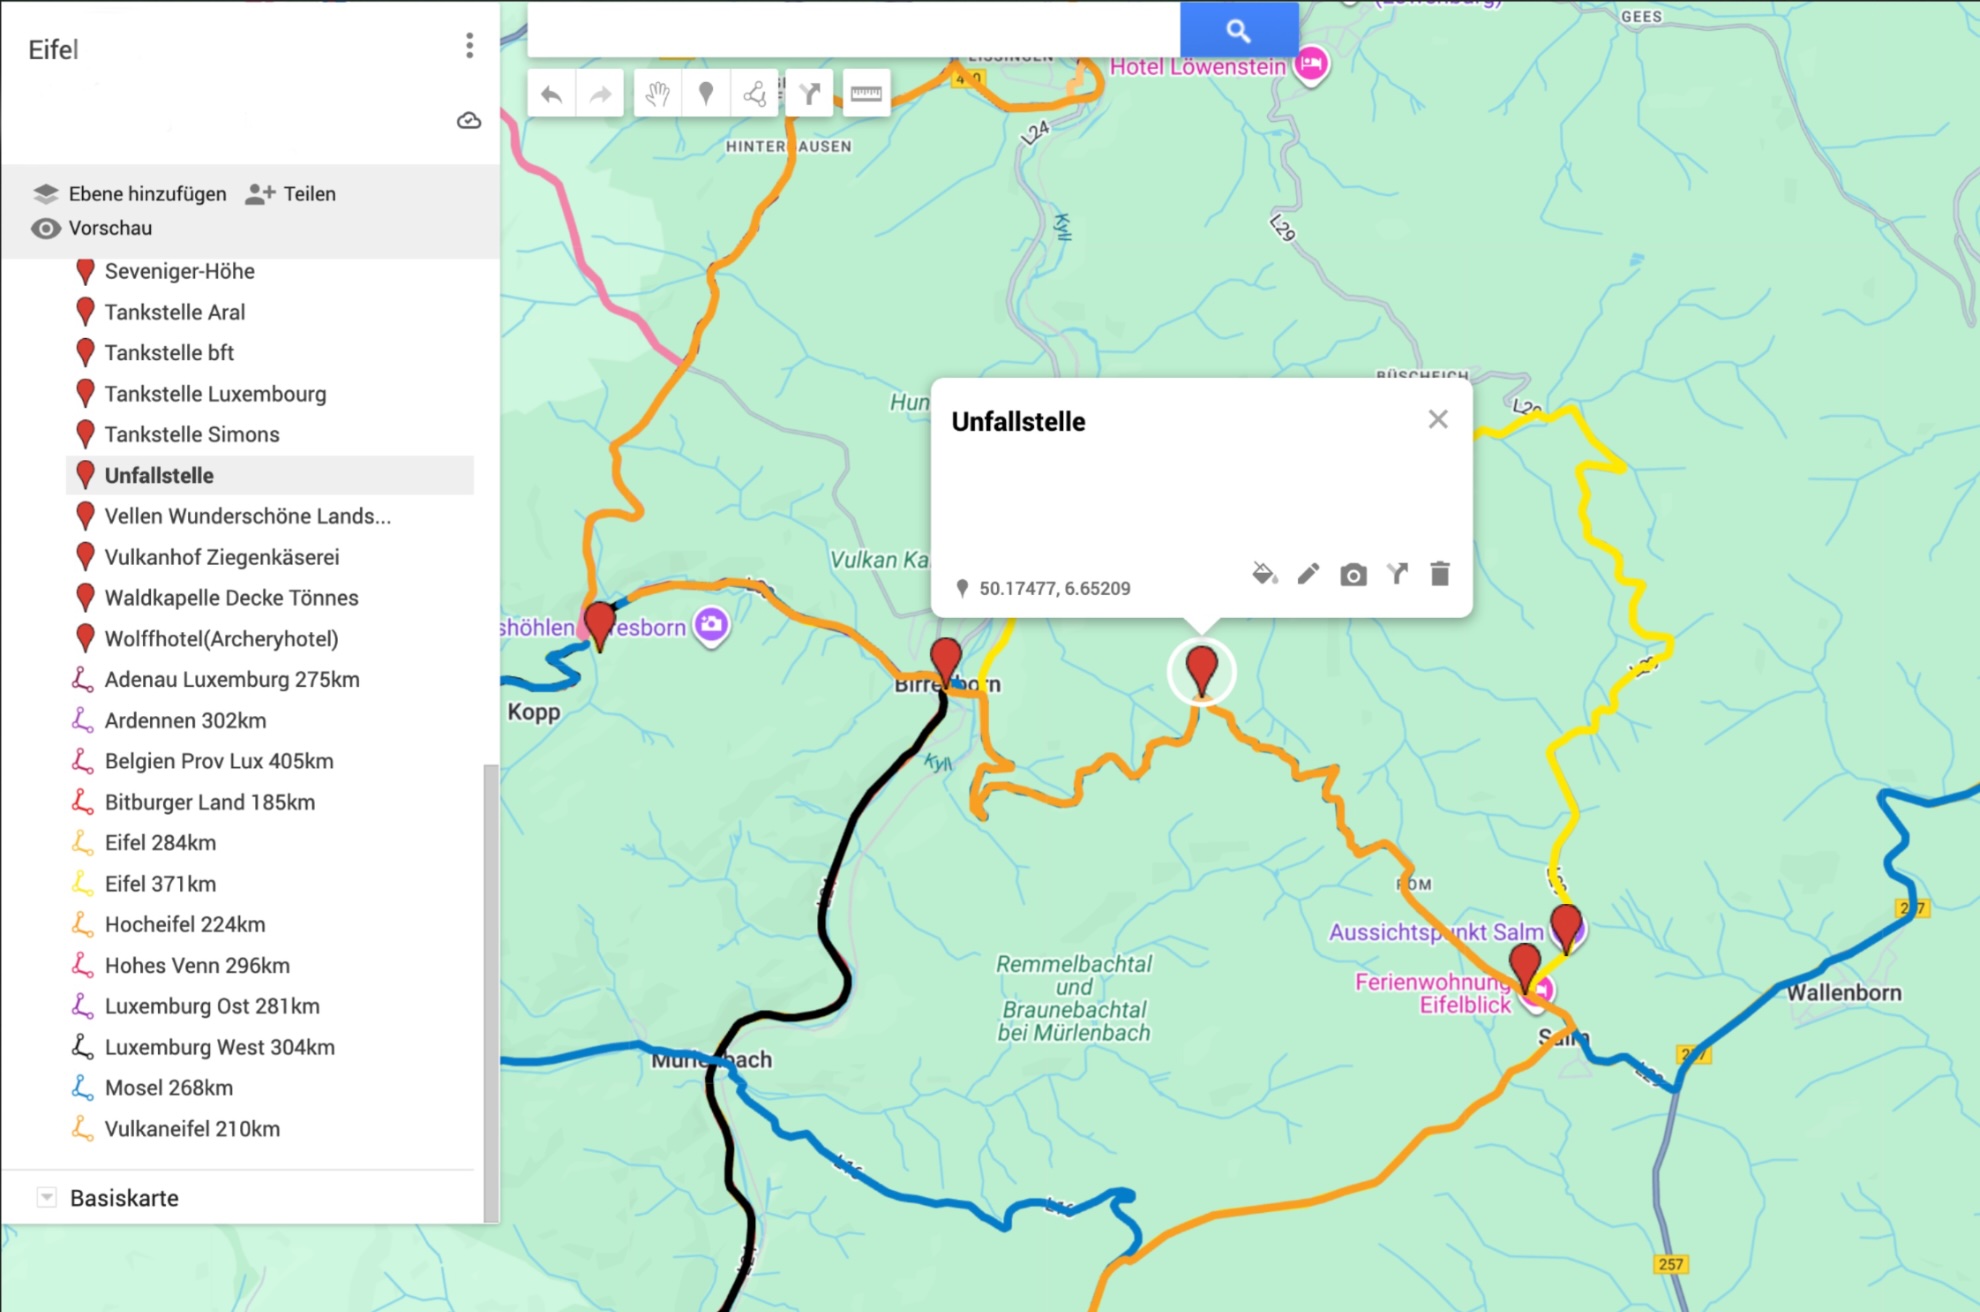The image size is (1980, 1312).
Task: Expand the Basiskarte dropdown arrow
Action: point(46,1197)
